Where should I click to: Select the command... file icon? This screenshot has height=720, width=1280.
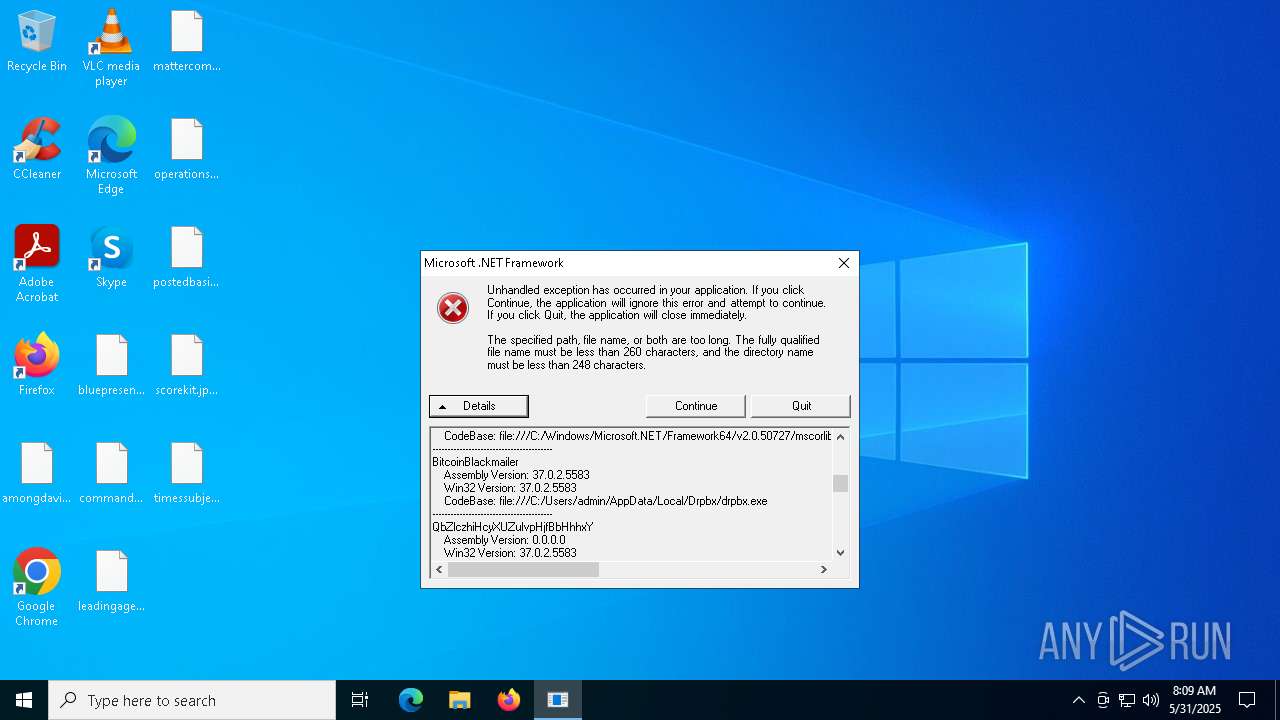tap(111, 474)
